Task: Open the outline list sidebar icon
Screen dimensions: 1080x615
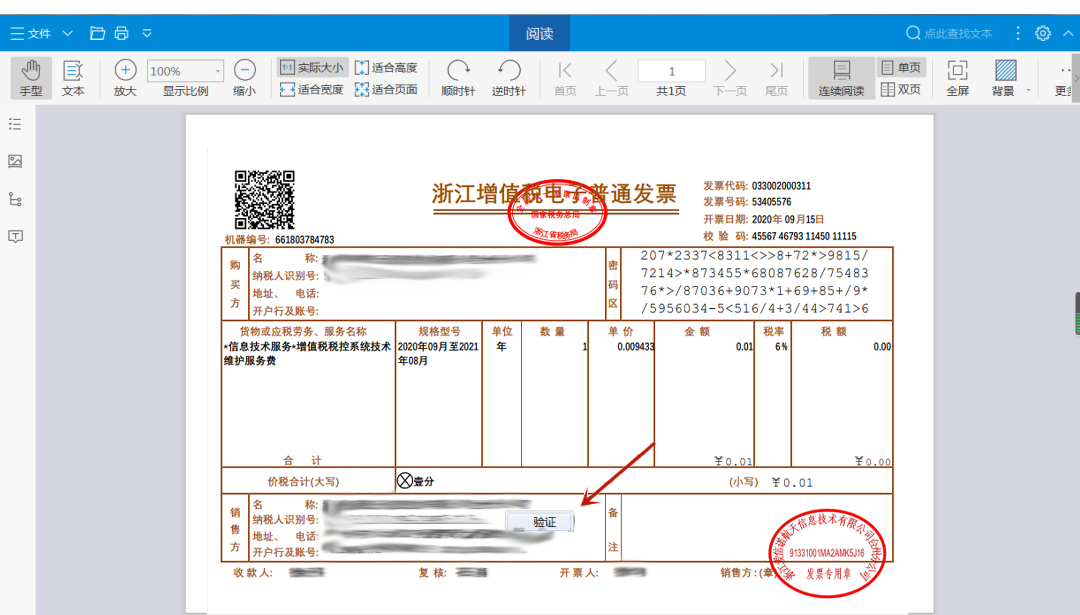Action: point(15,124)
